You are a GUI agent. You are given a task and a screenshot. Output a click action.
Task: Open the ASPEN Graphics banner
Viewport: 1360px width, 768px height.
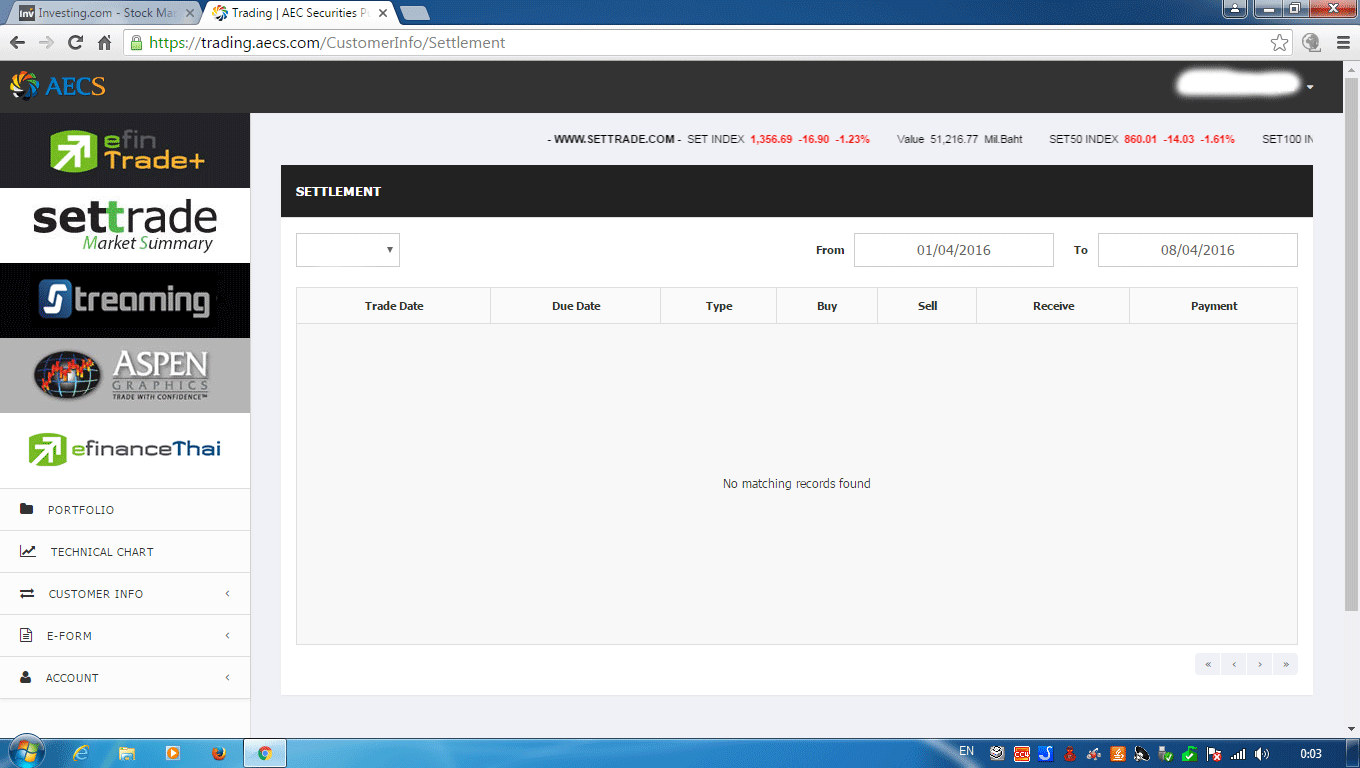pos(125,375)
